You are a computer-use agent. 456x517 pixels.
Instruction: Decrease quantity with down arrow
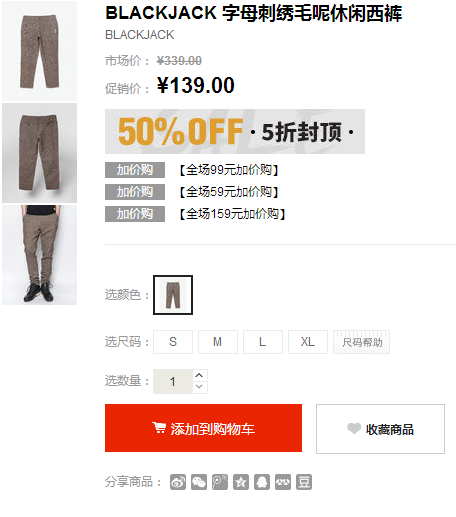tap(199, 387)
